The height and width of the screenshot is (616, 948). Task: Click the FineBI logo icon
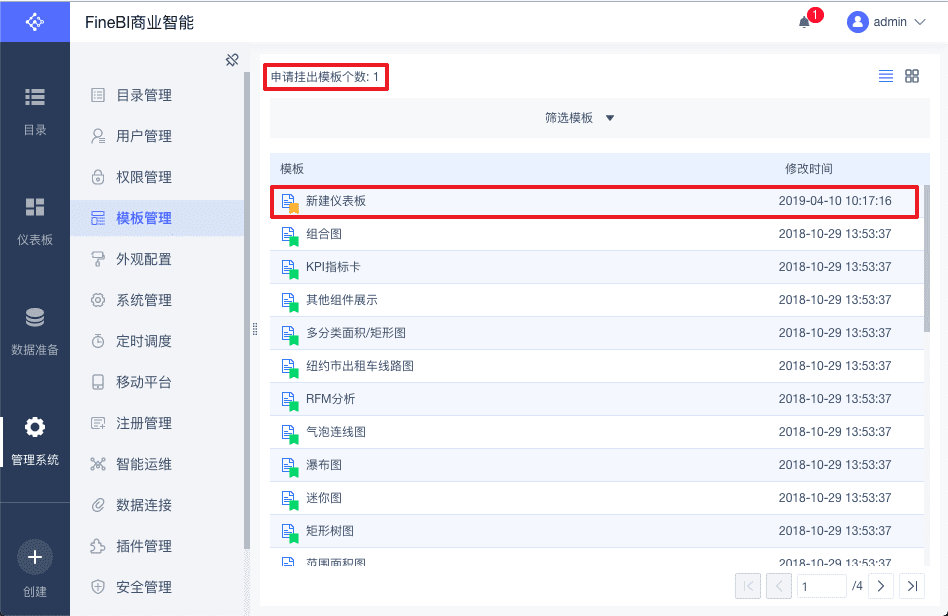pyautogui.click(x=35, y=21)
